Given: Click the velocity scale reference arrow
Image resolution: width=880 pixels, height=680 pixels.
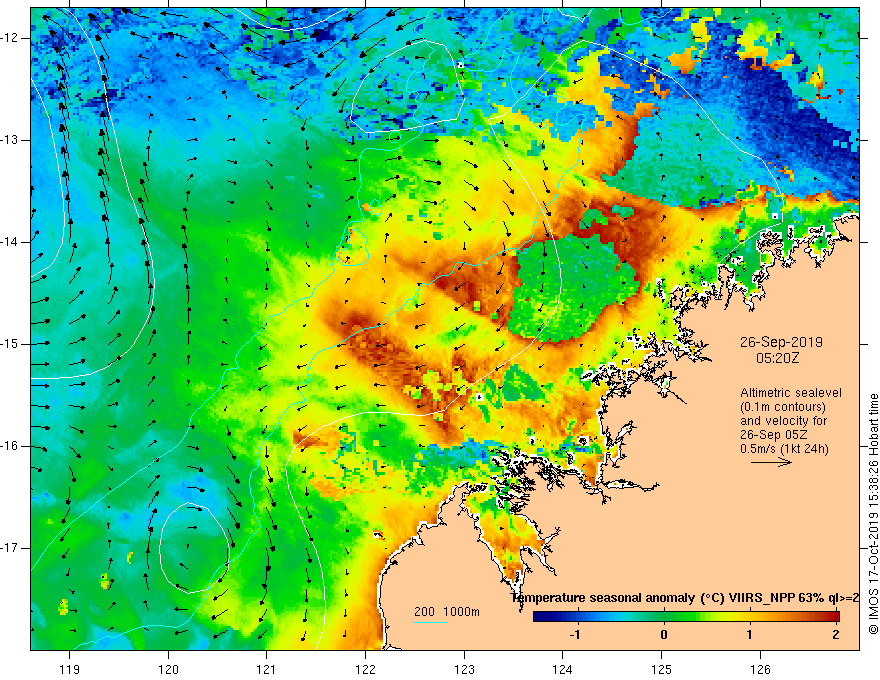Looking at the screenshot, I should point(771,462).
